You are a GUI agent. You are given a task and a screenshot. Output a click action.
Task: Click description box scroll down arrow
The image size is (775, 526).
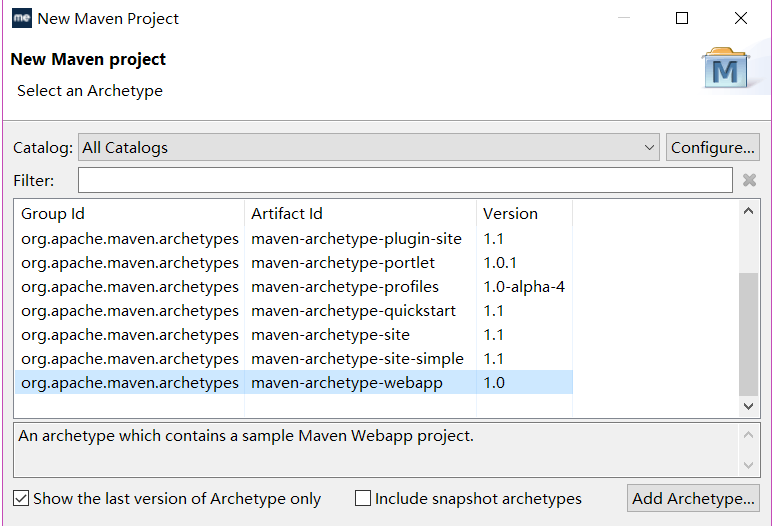pos(748,465)
